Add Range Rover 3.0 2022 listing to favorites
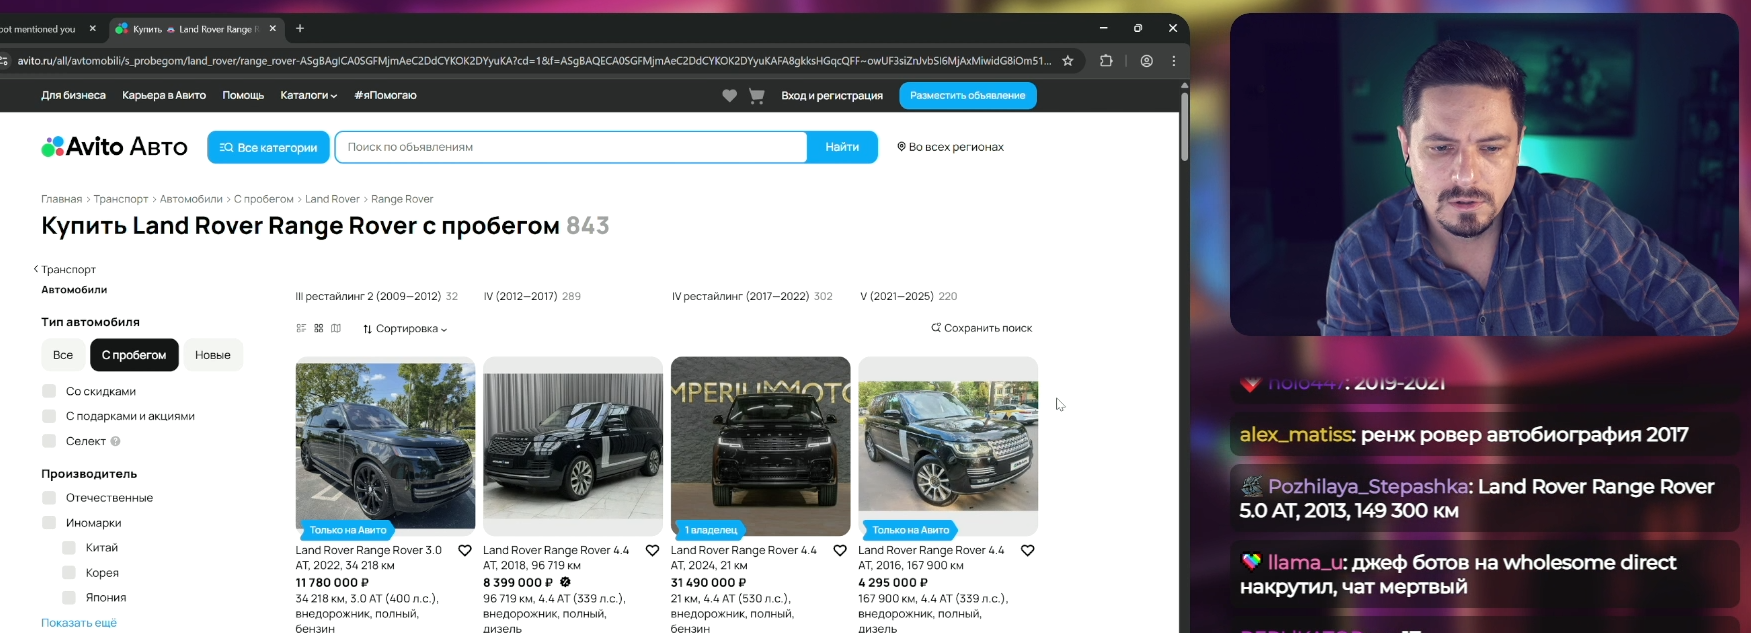 click(x=465, y=550)
